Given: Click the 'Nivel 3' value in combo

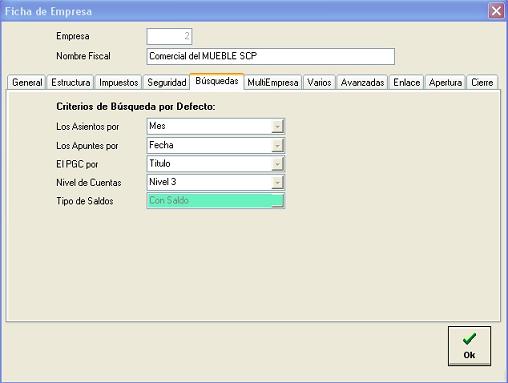Looking at the screenshot, I should pos(163,182).
